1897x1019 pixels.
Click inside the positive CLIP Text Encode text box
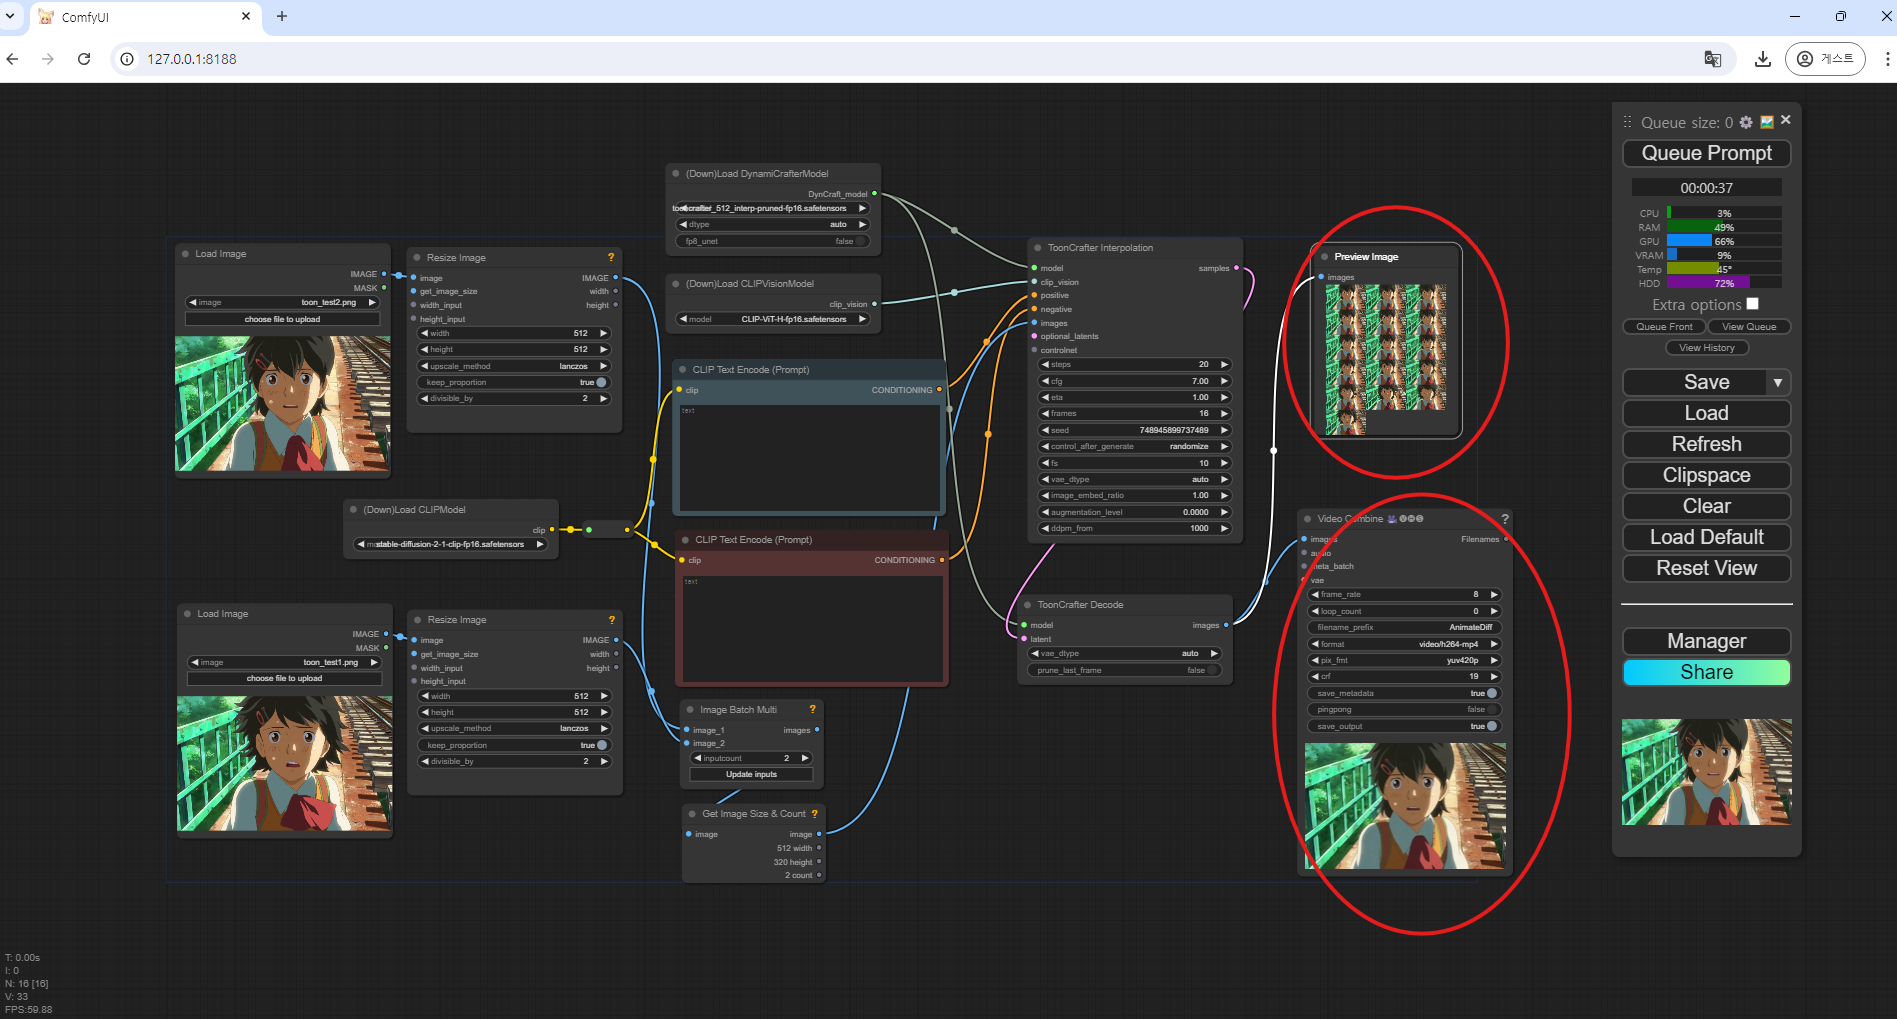[809, 458]
